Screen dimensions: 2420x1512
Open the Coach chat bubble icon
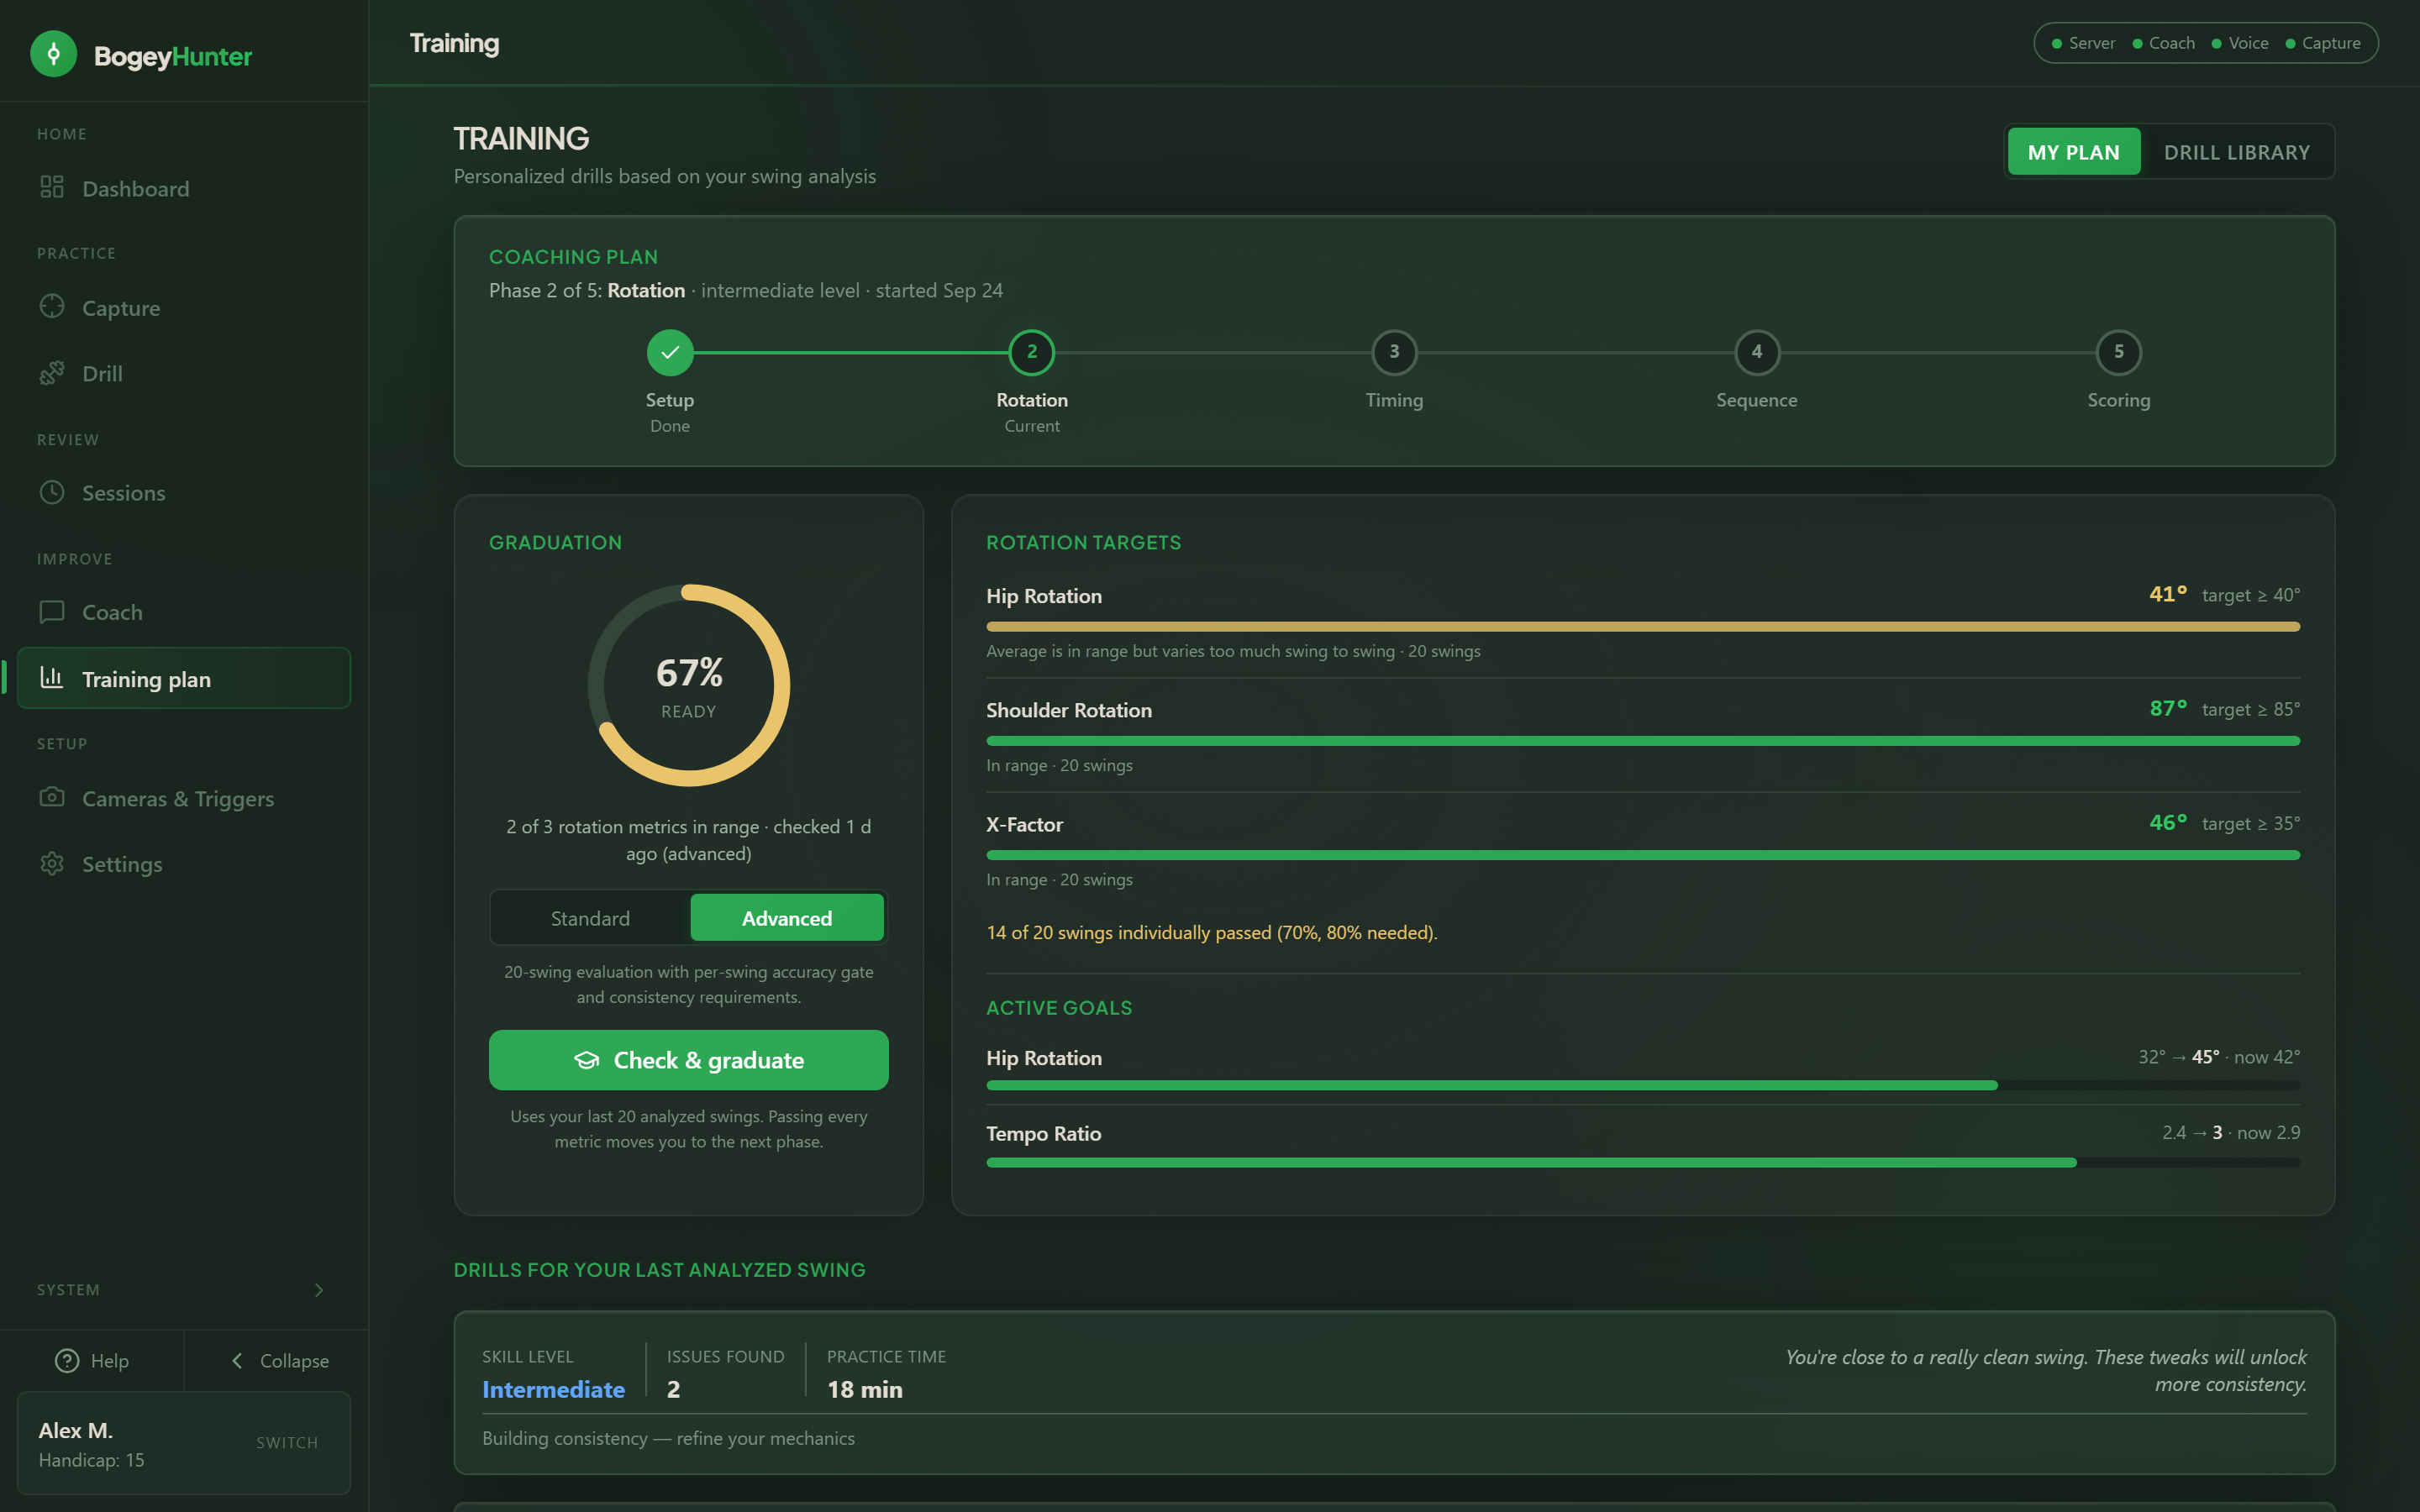[52, 611]
